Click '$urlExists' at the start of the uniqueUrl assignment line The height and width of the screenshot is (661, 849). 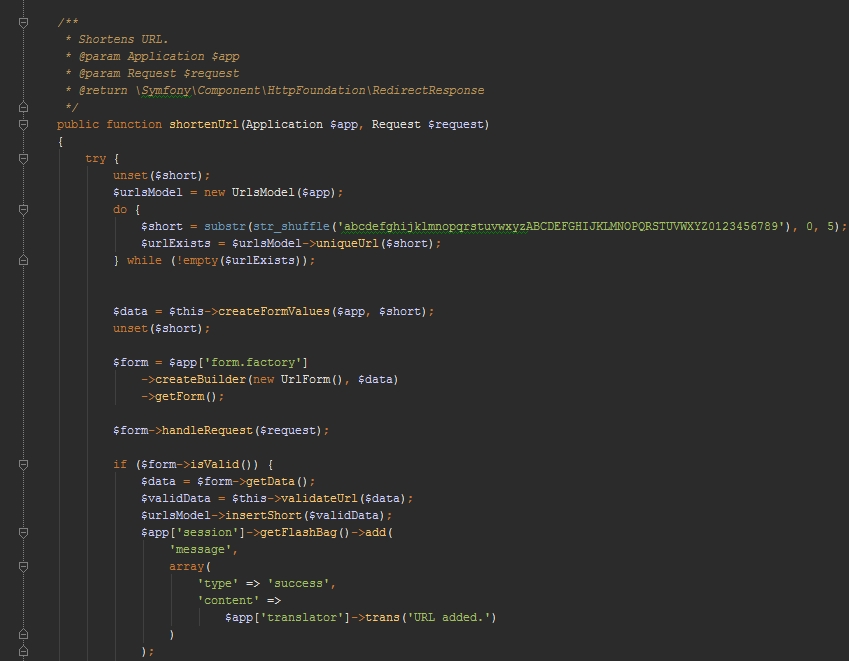point(175,244)
